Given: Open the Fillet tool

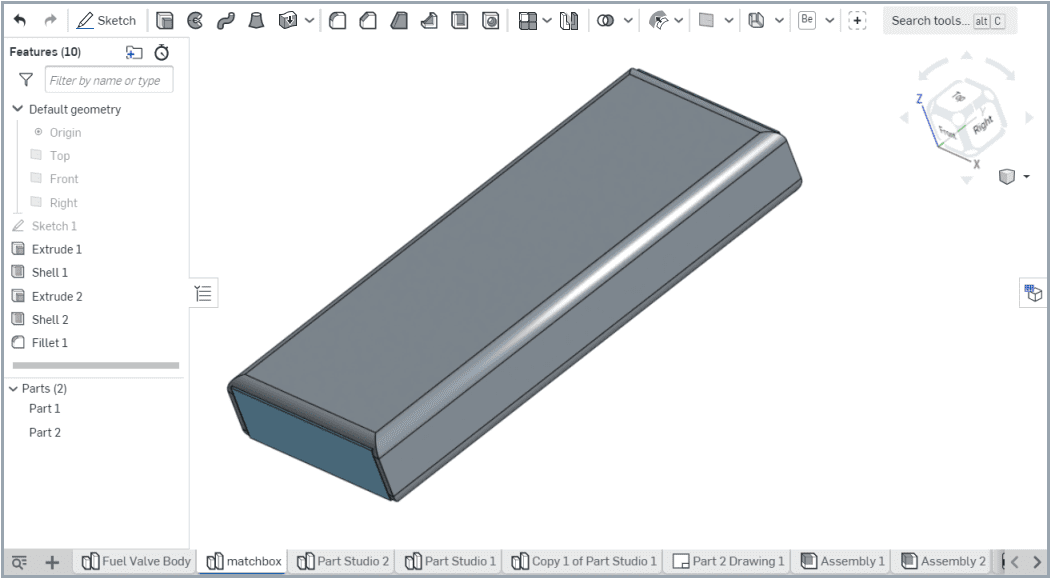Looking at the screenshot, I should (x=337, y=20).
